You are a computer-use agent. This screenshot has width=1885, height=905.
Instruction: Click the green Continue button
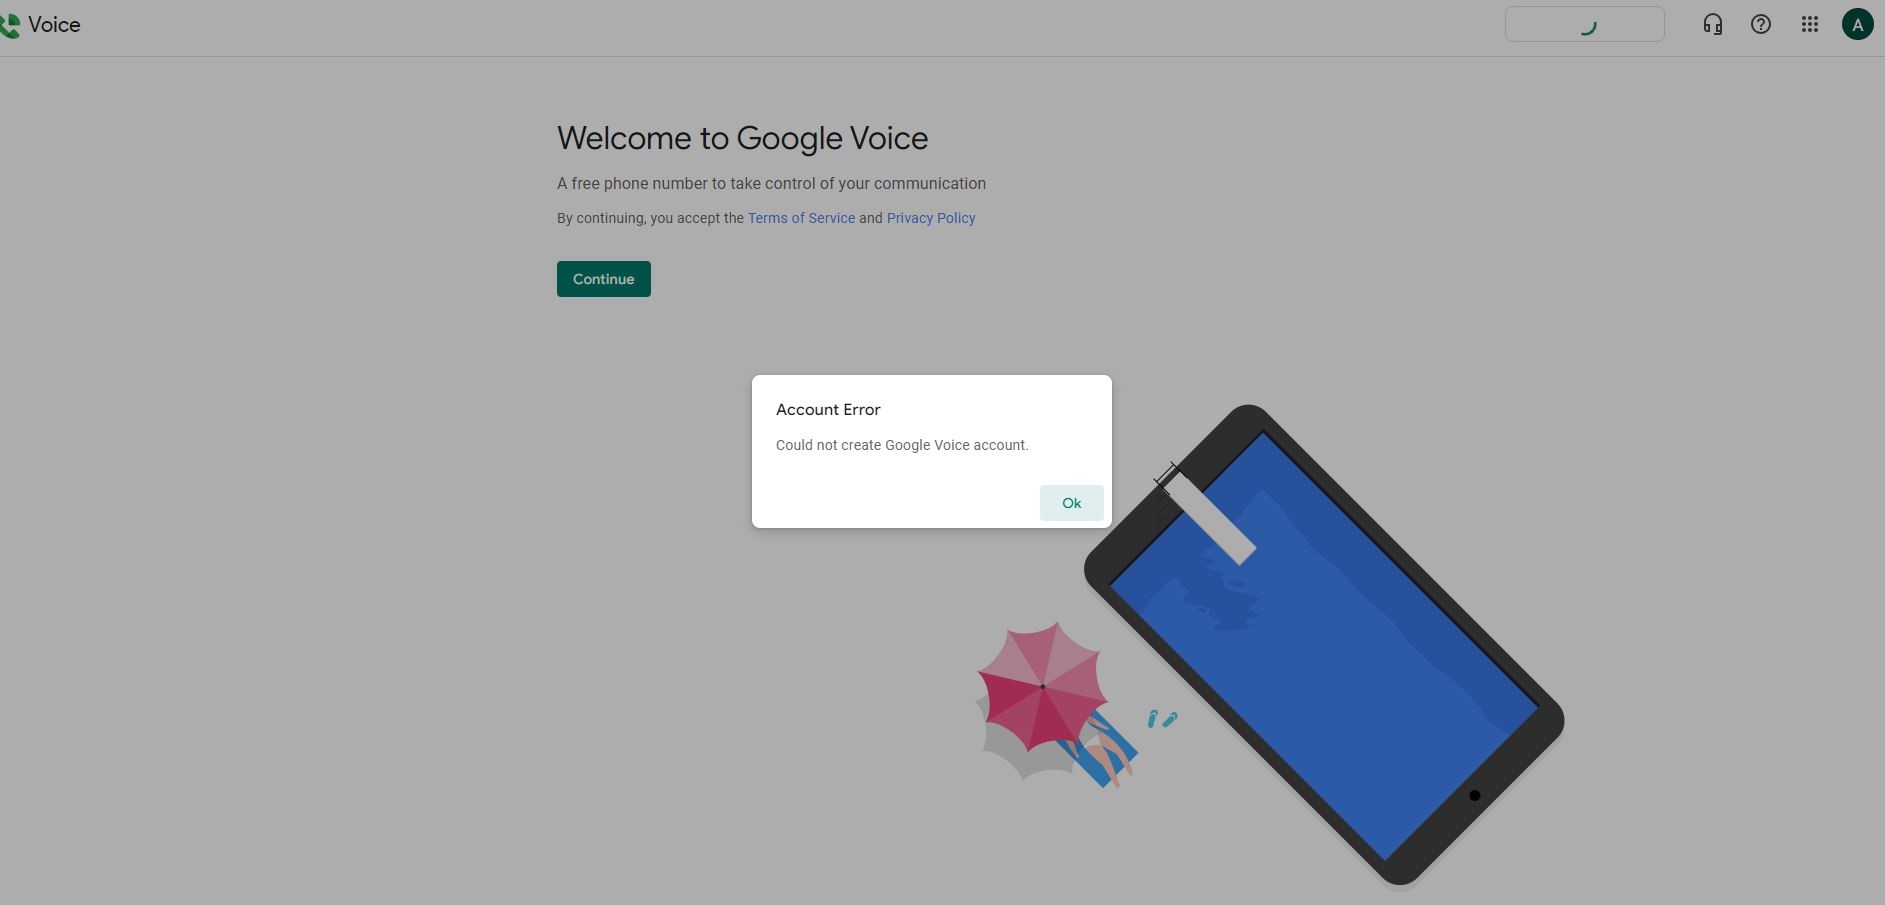pos(603,279)
